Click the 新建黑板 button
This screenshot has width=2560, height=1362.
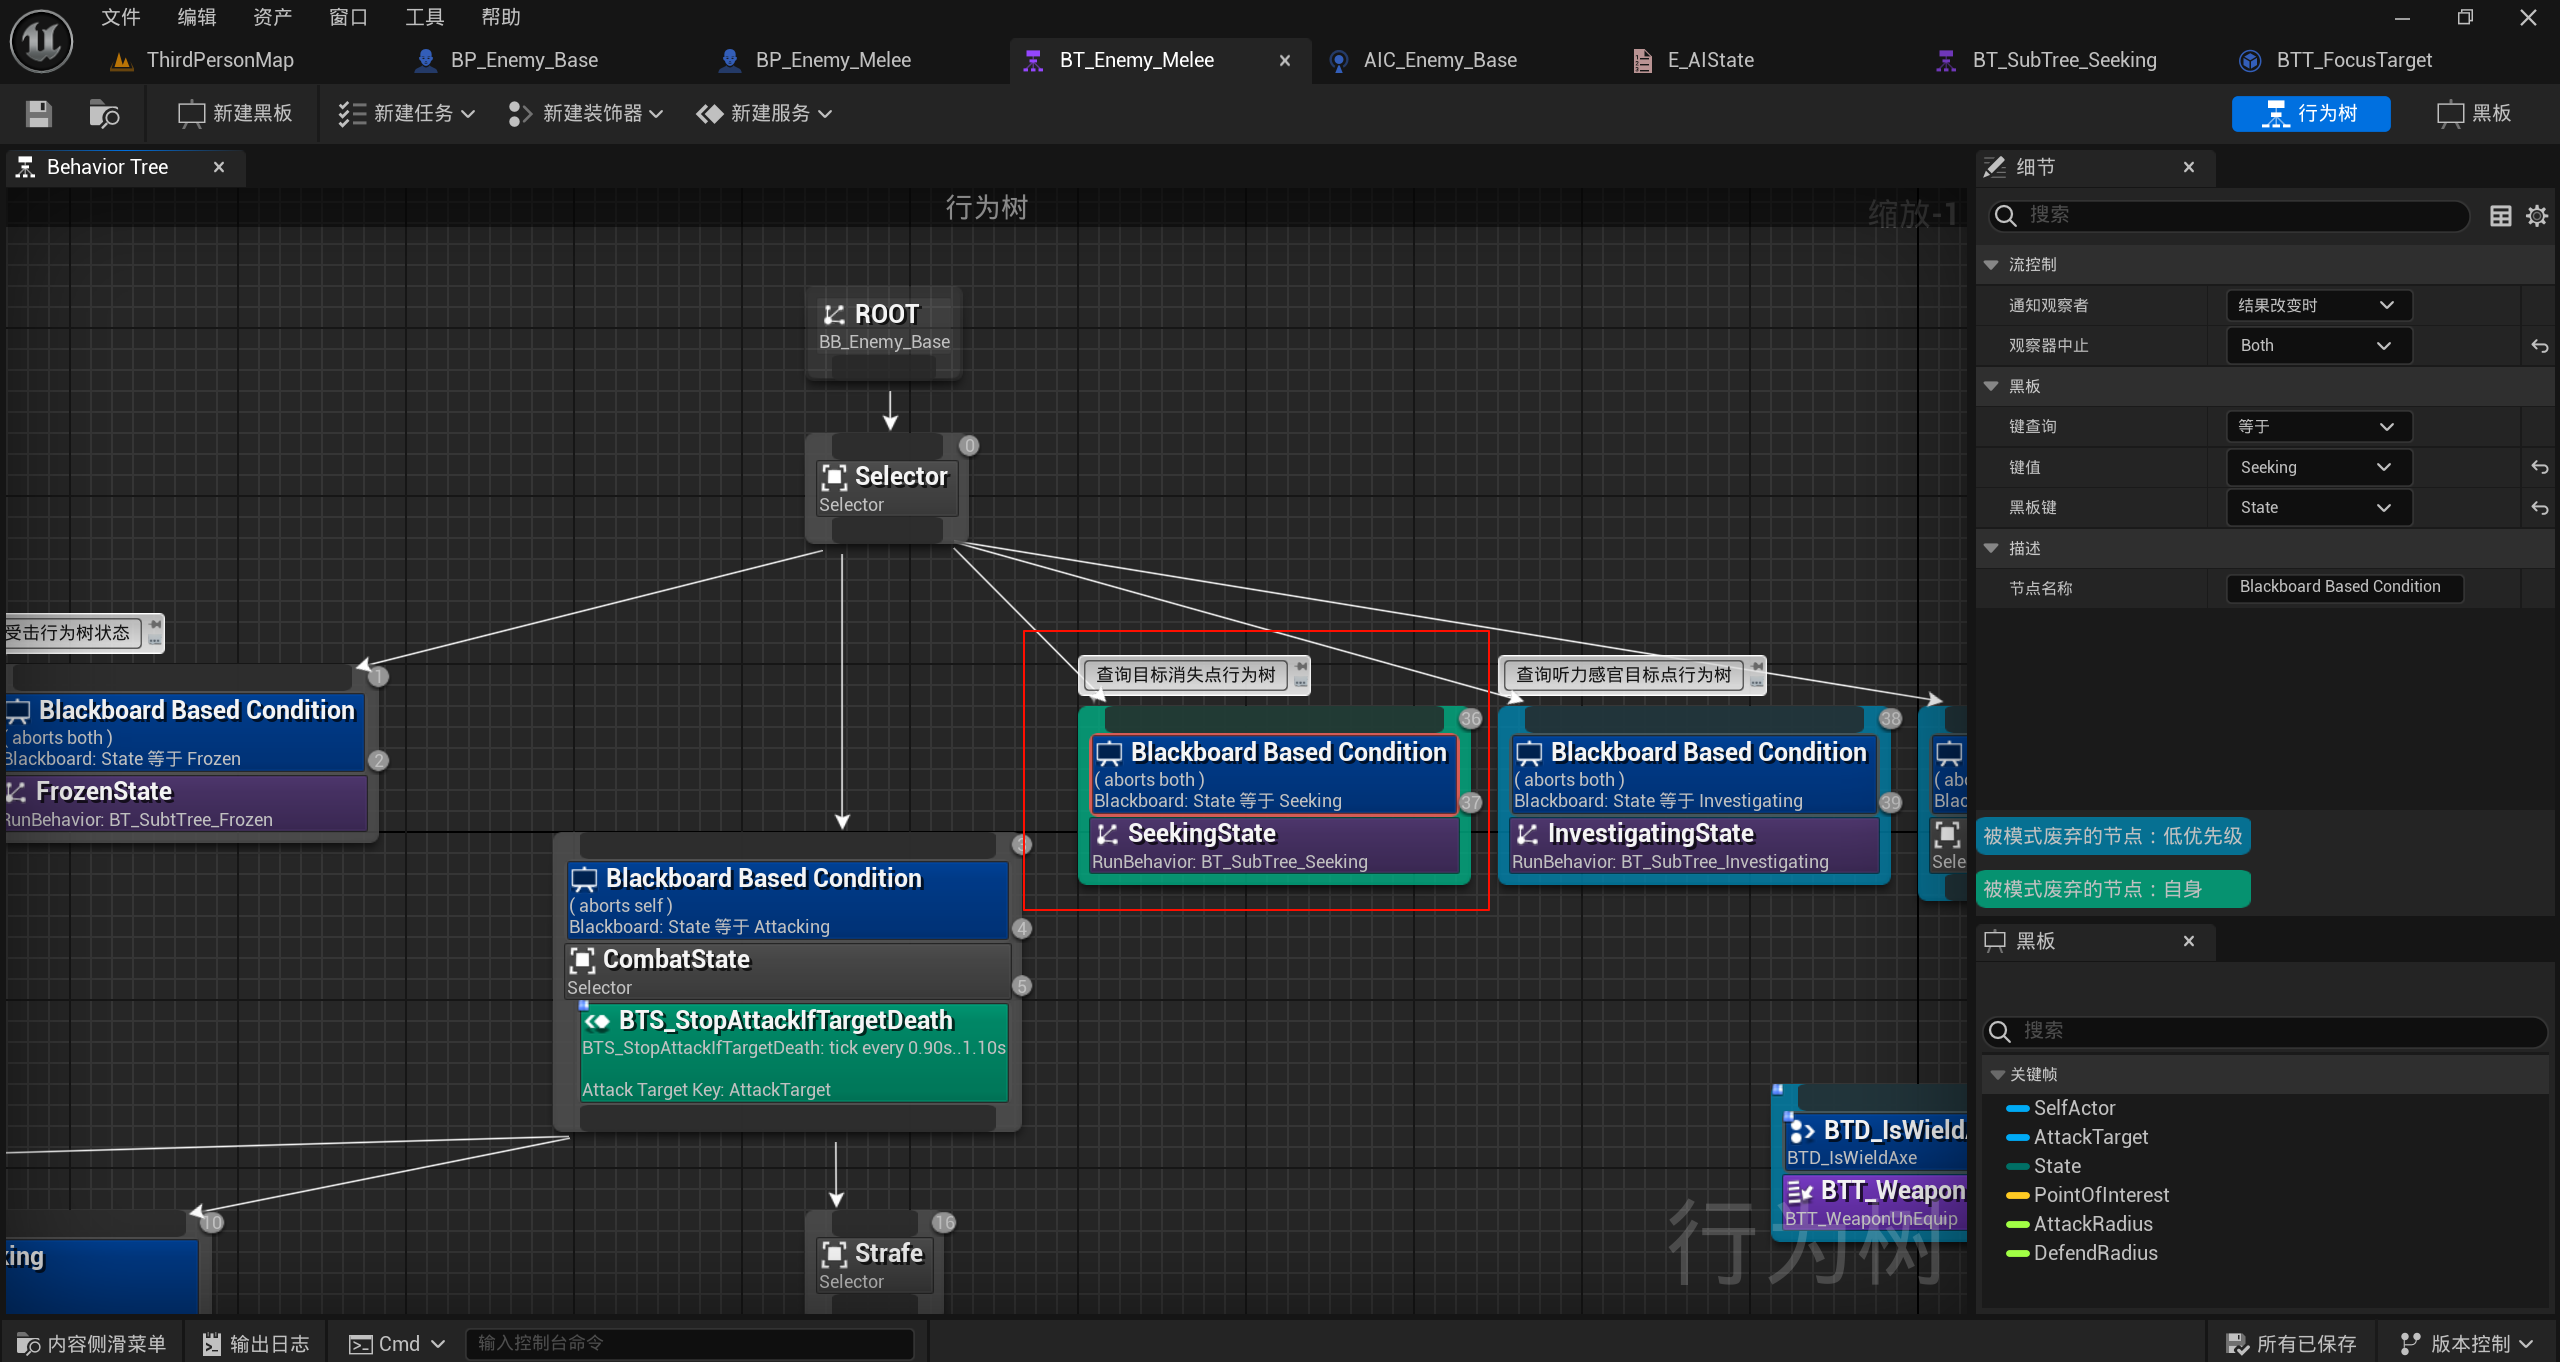coord(236,114)
